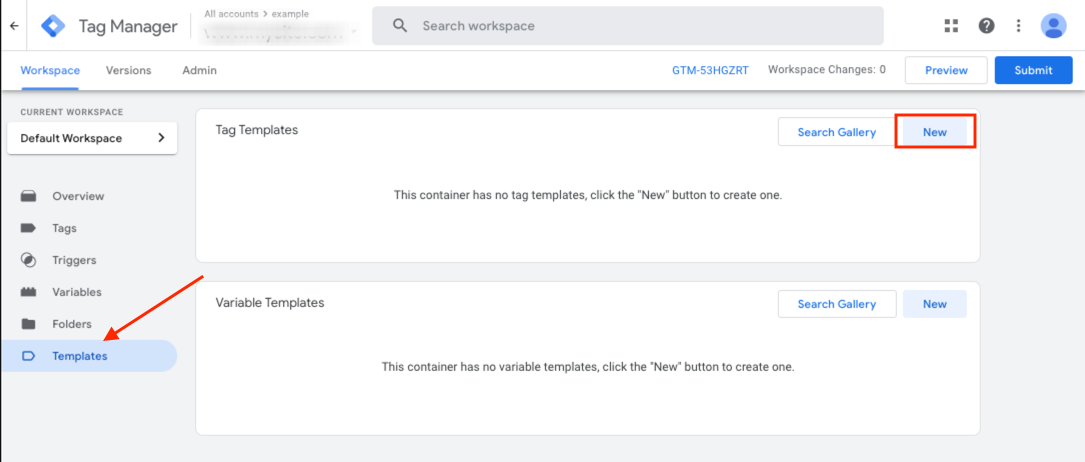Click the Overview icon in sidebar
Screen dimensions: 1085x462
coord(29,196)
